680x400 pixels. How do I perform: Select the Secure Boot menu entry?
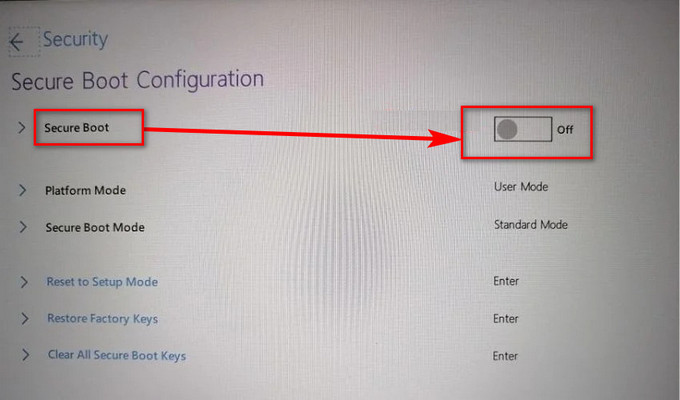(x=76, y=128)
